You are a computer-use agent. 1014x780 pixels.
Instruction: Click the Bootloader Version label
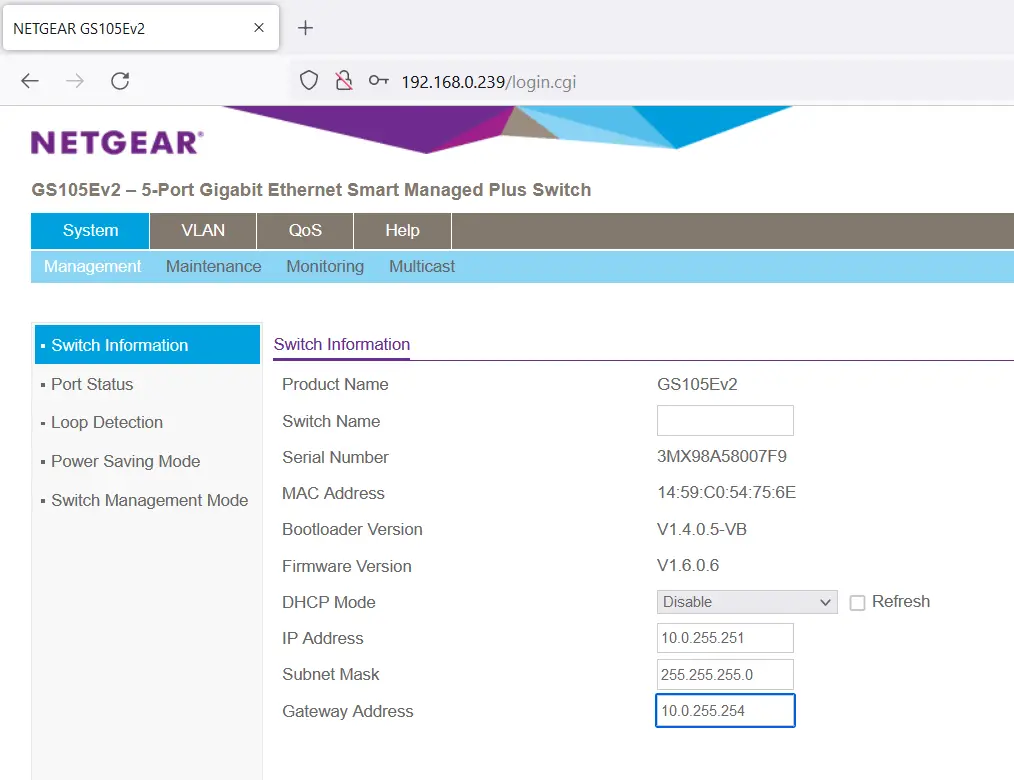352,530
